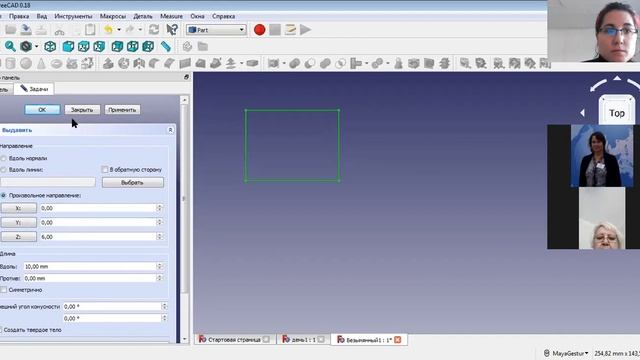Screen dimensions: 640x360
Task: Switch to front view cube icon
Action: pos(68,47)
